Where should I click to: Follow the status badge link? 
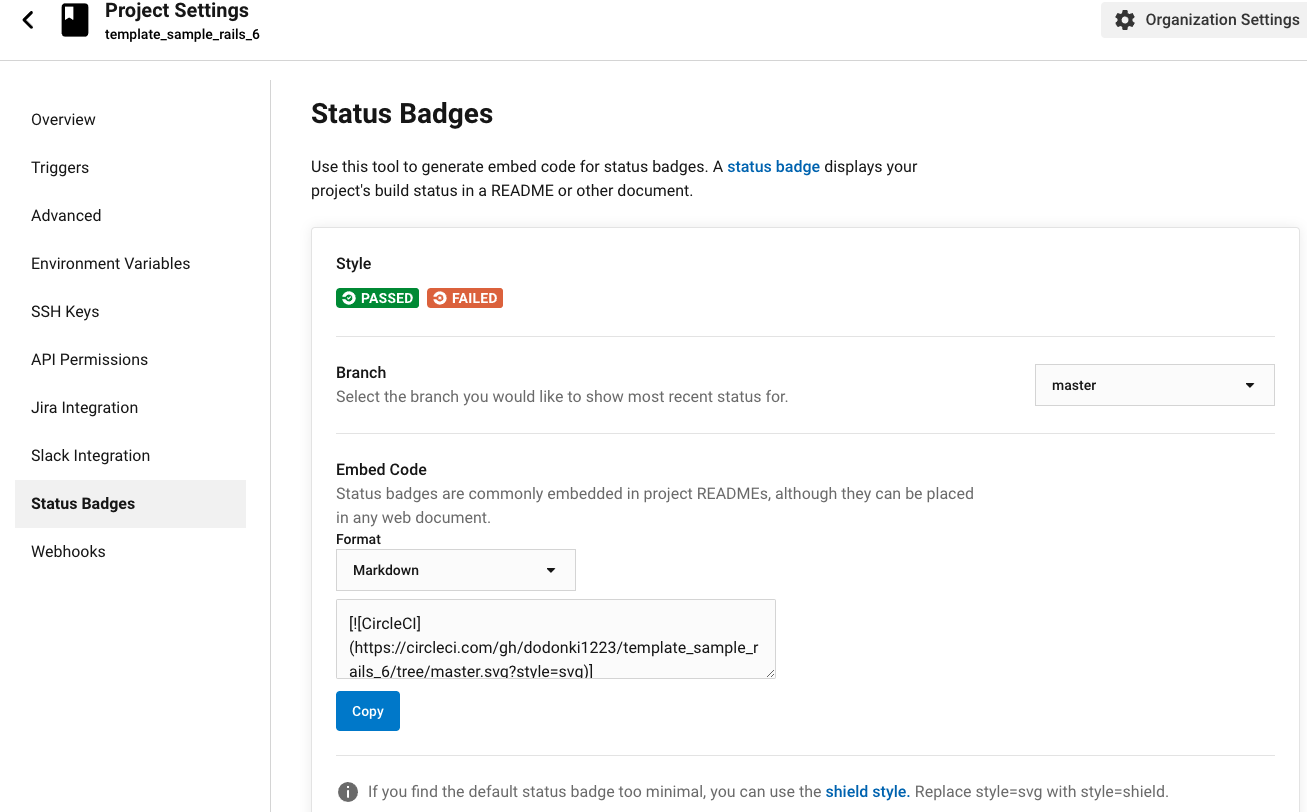[773, 167]
